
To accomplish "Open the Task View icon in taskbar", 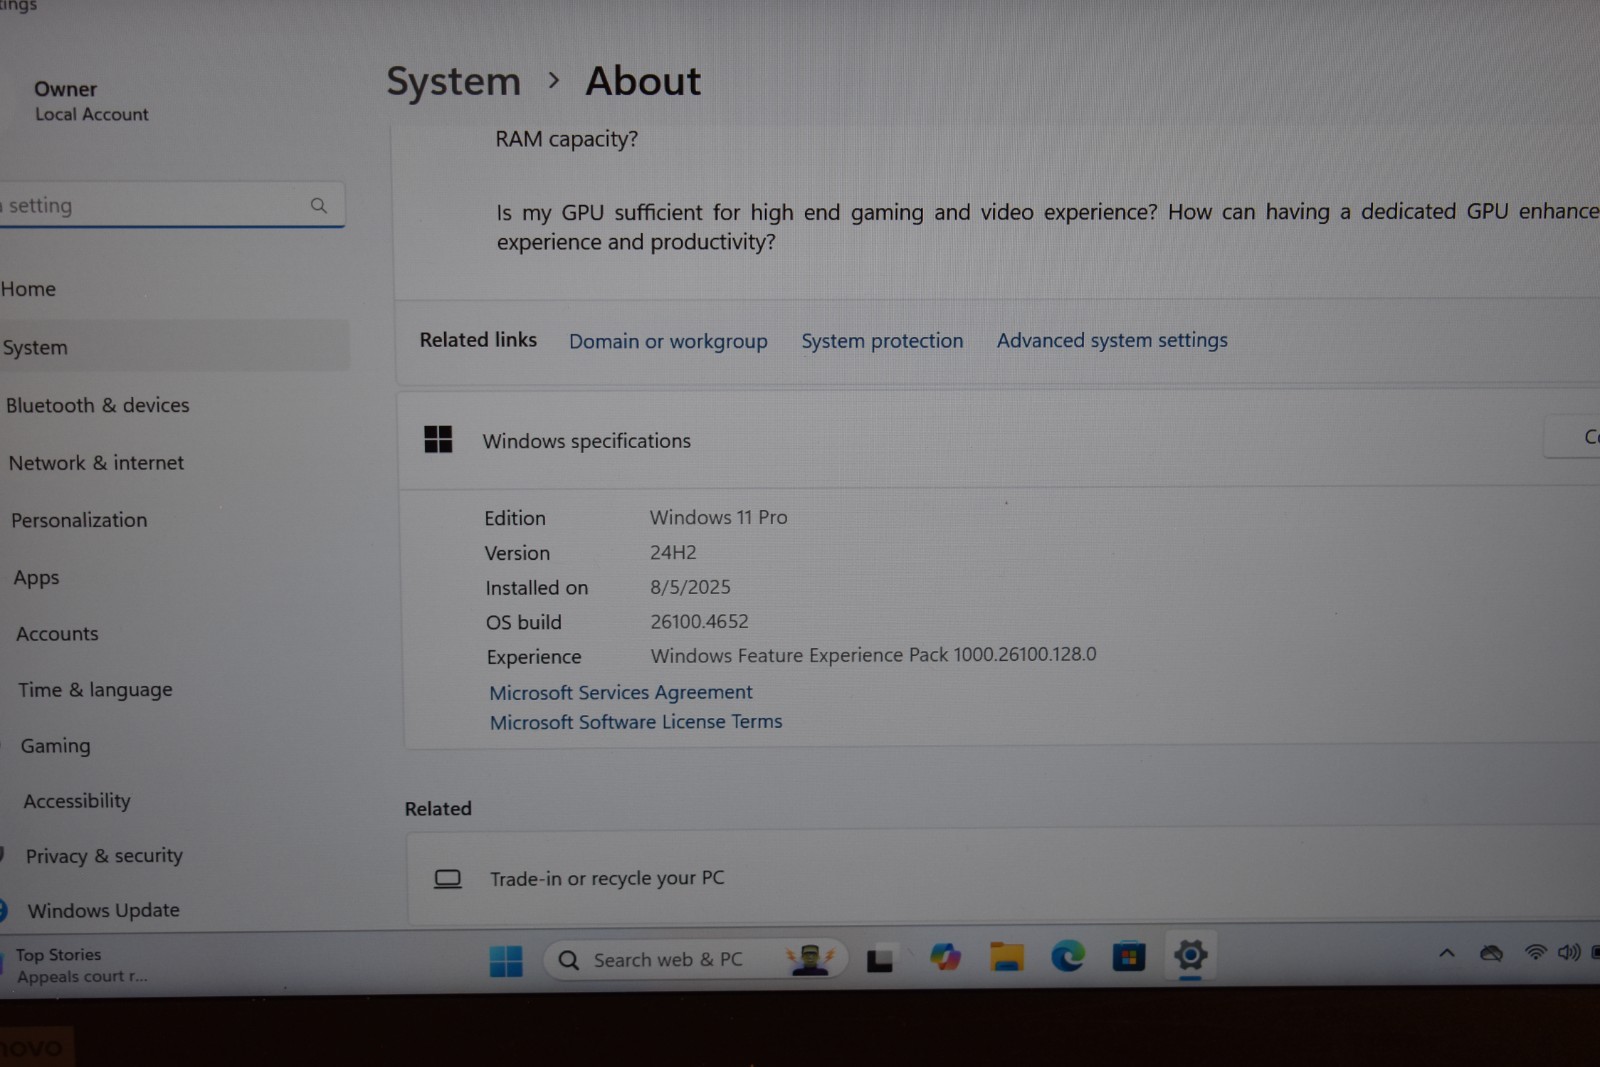I will (880, 959).
